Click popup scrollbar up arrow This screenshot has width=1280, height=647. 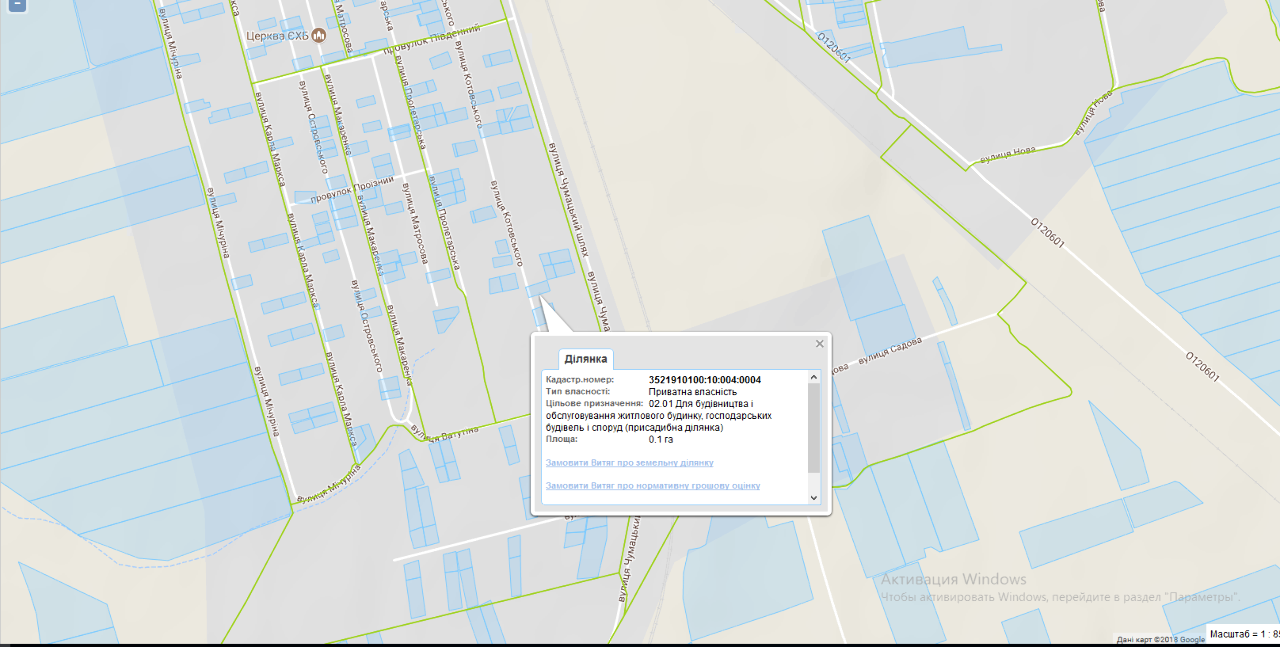click(x=813, y=377)
